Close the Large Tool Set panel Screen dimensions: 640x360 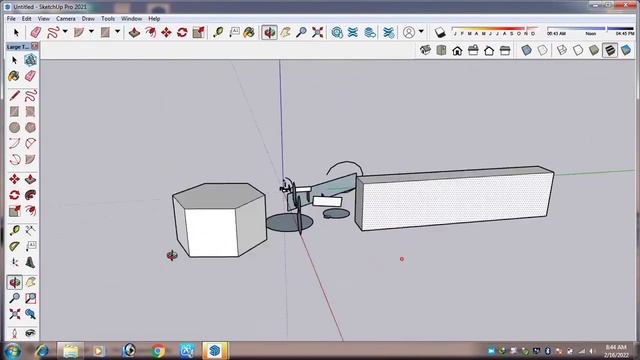click(x=35, y=47)
